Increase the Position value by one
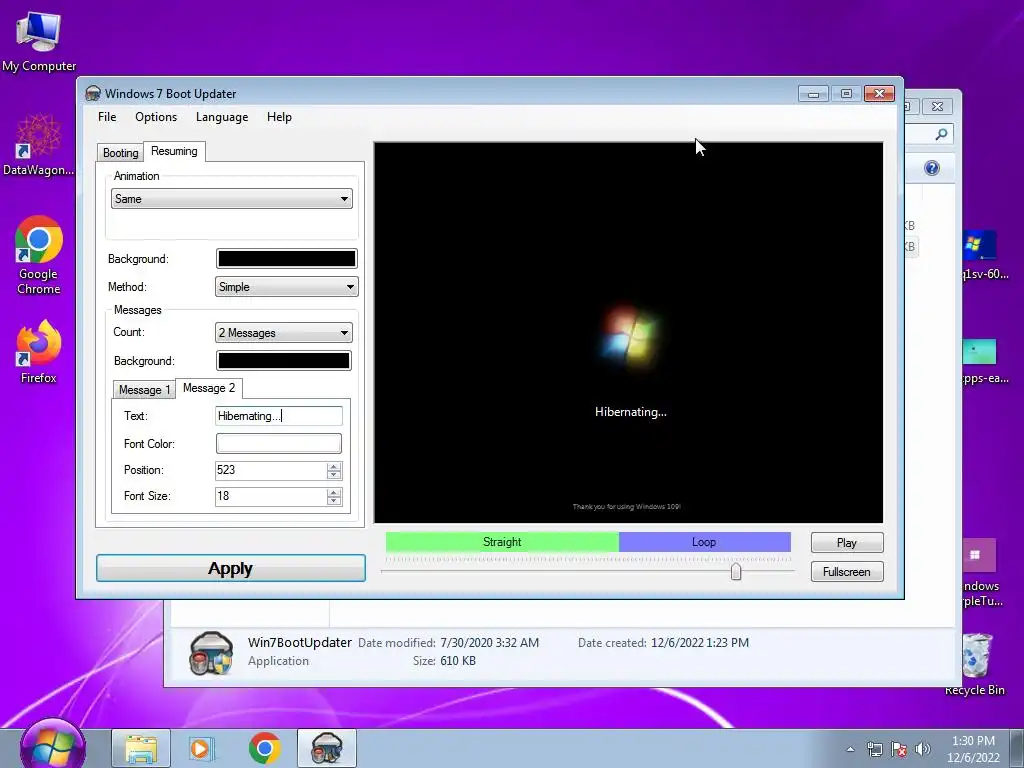 334,466
